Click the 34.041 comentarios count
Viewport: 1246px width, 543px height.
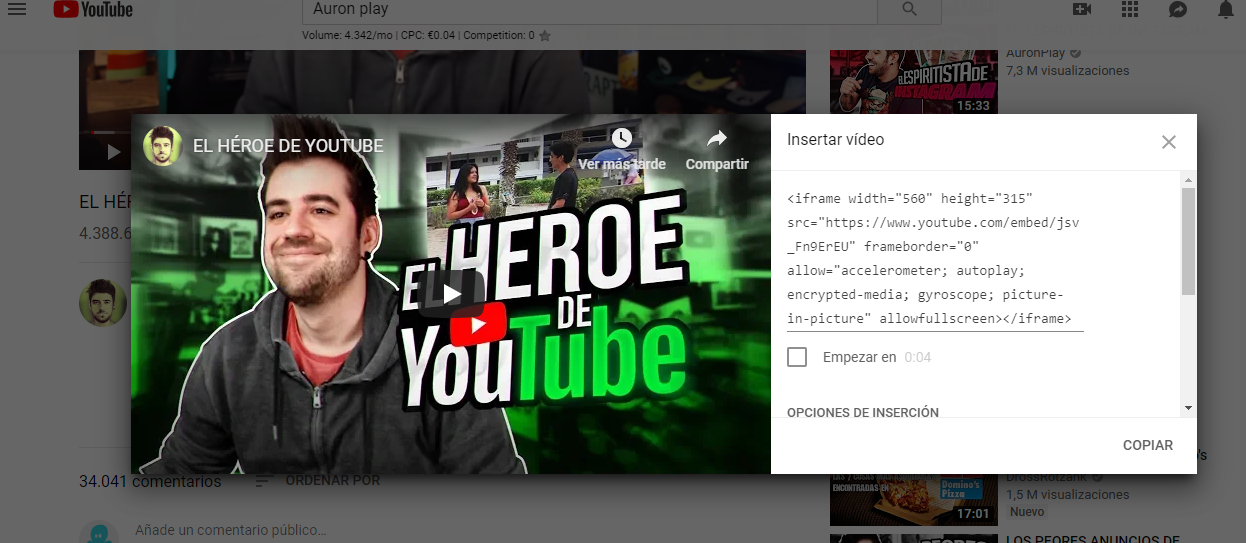pyautogui.click(x=150, y=482)
